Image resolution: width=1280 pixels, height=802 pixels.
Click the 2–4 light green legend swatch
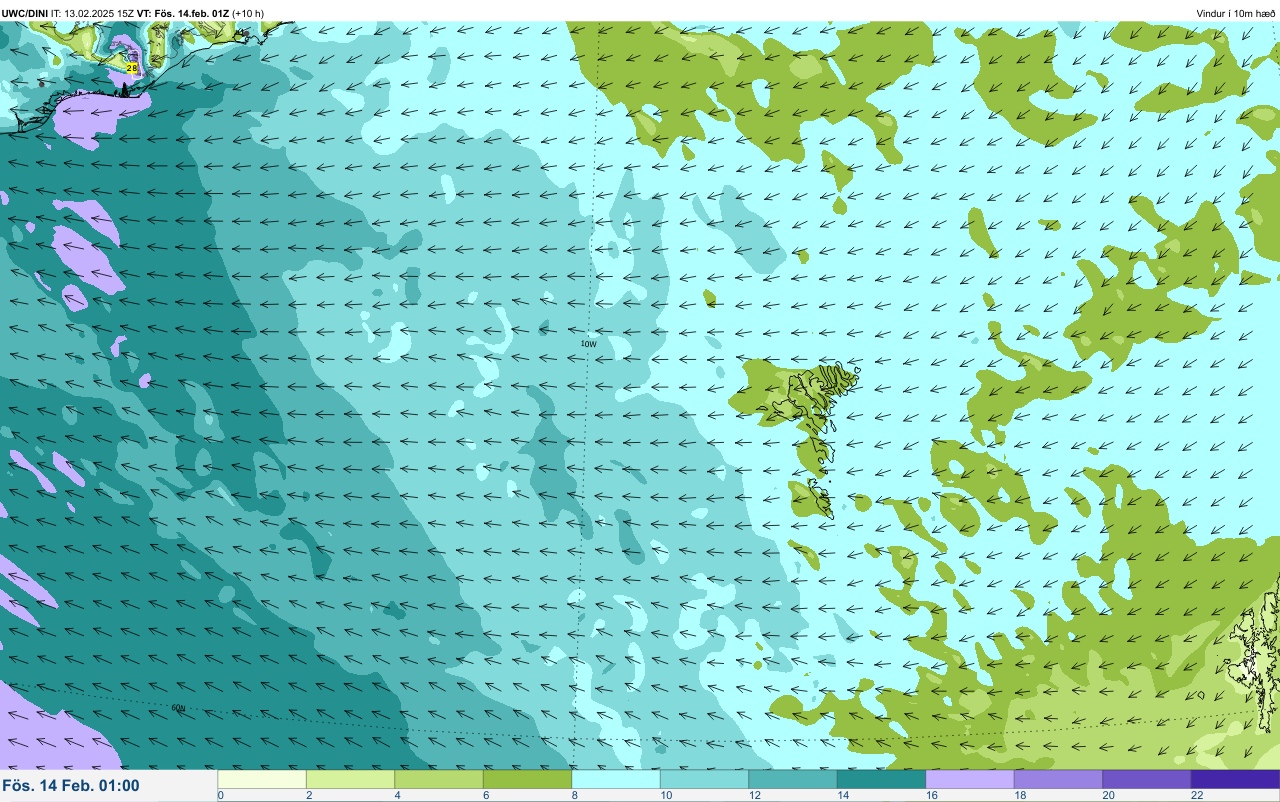[350, 779]
